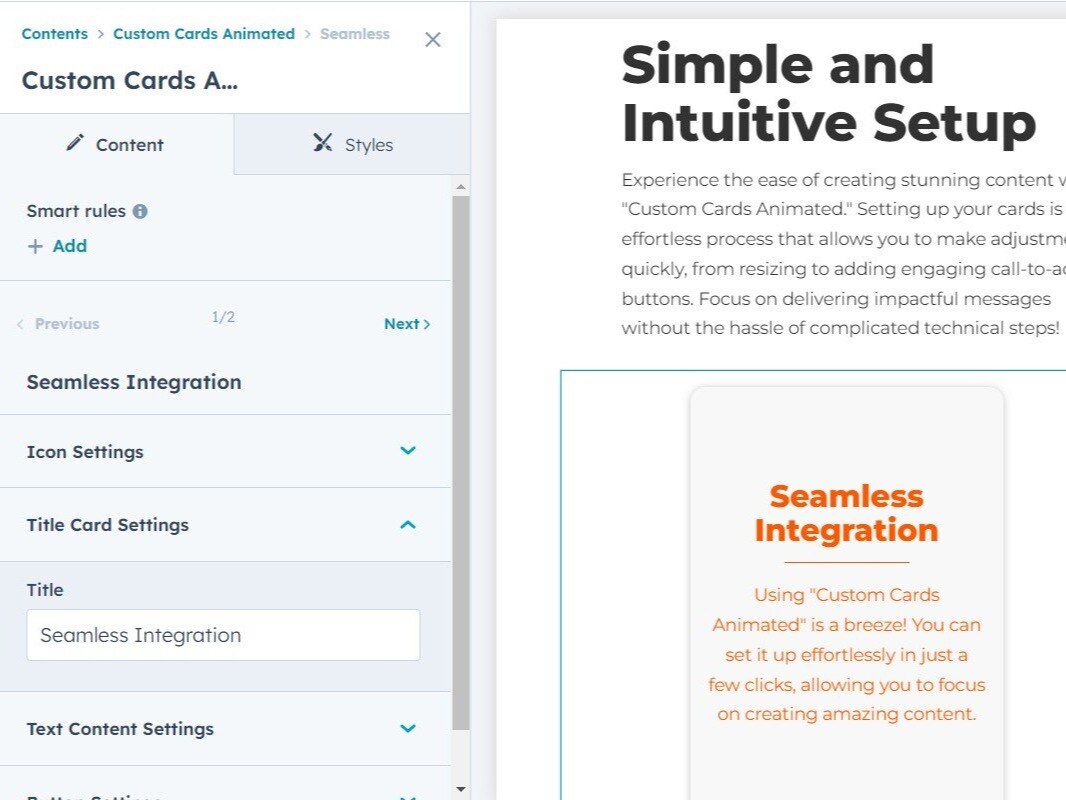Click Custom Cards Animated in the breadcrumb
The height and width of the screenshot is (800, 1066).
click(203, 33)
